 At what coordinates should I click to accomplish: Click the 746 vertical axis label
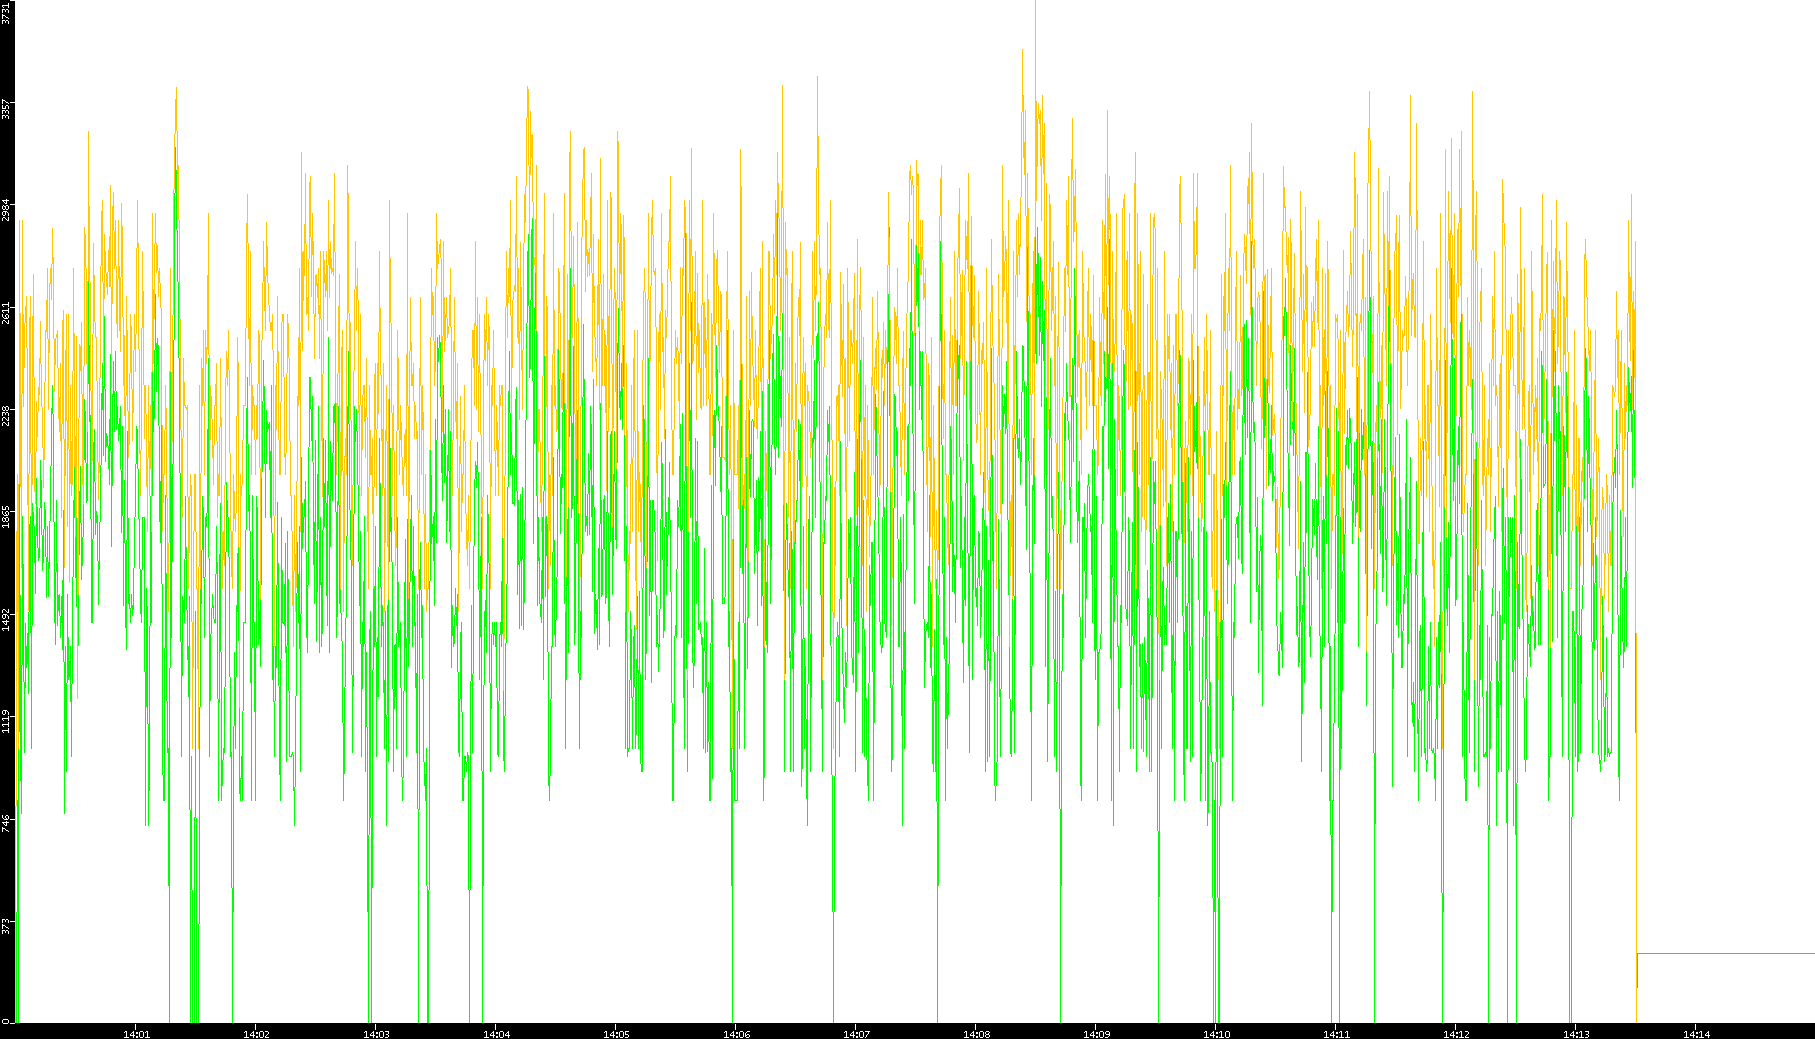pyautogui.click(x=6, y=822)
